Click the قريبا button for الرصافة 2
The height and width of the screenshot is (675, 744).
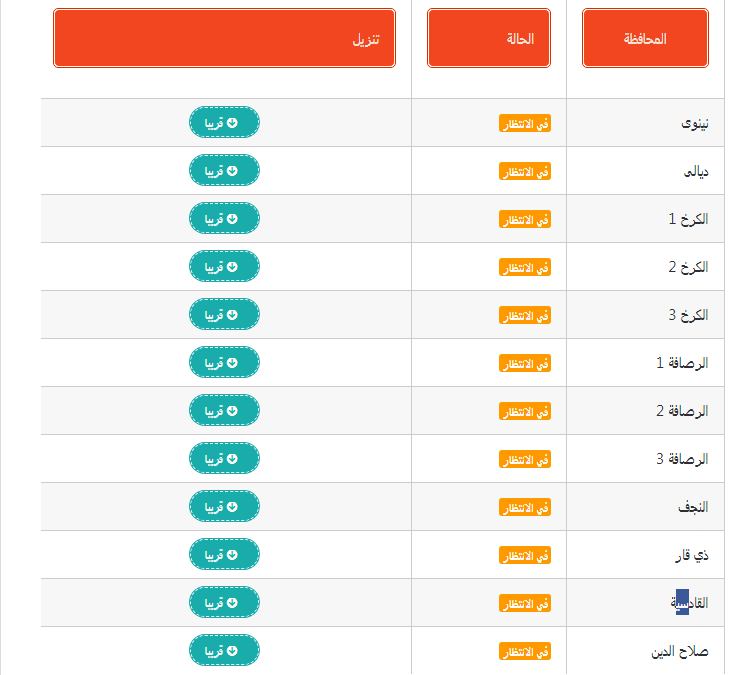(x=224, y=410)
